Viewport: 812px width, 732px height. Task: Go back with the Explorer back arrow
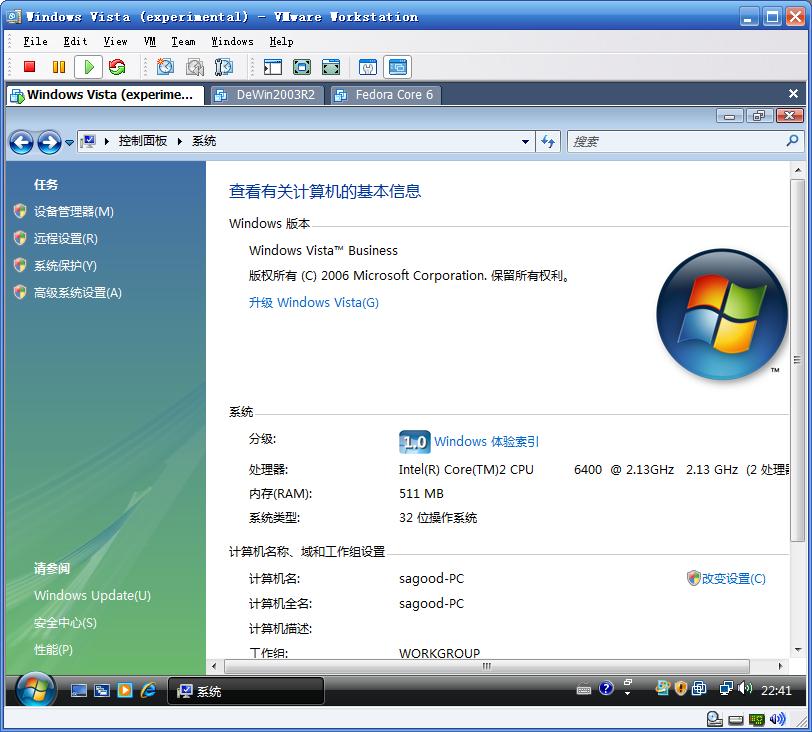pos(21,141)
